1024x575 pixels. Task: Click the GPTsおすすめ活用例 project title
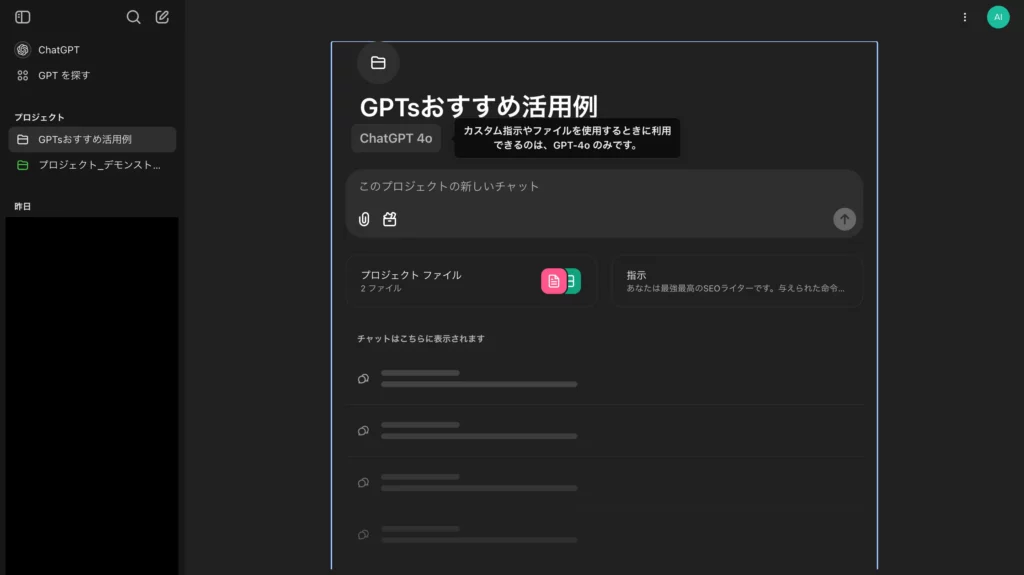coord(478,107)
